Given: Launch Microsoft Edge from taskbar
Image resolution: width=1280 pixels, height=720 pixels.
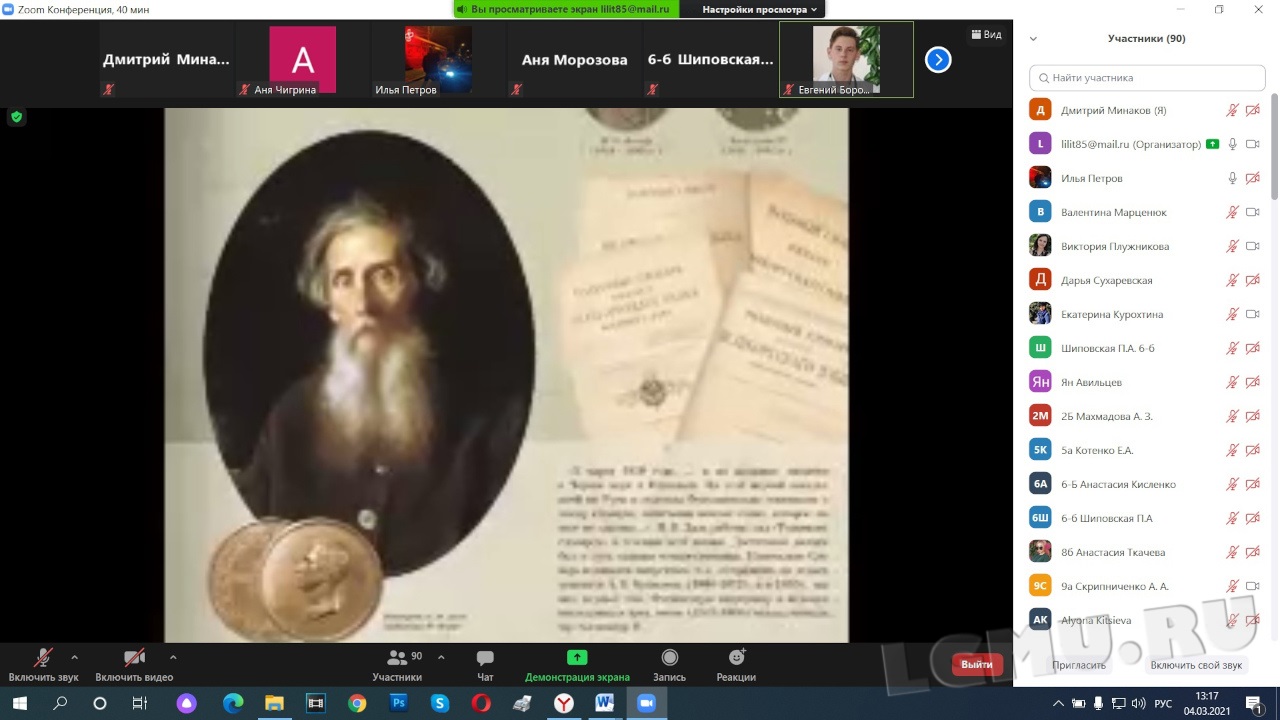Looking at the screenshot, I should click(x=233, y=703).
